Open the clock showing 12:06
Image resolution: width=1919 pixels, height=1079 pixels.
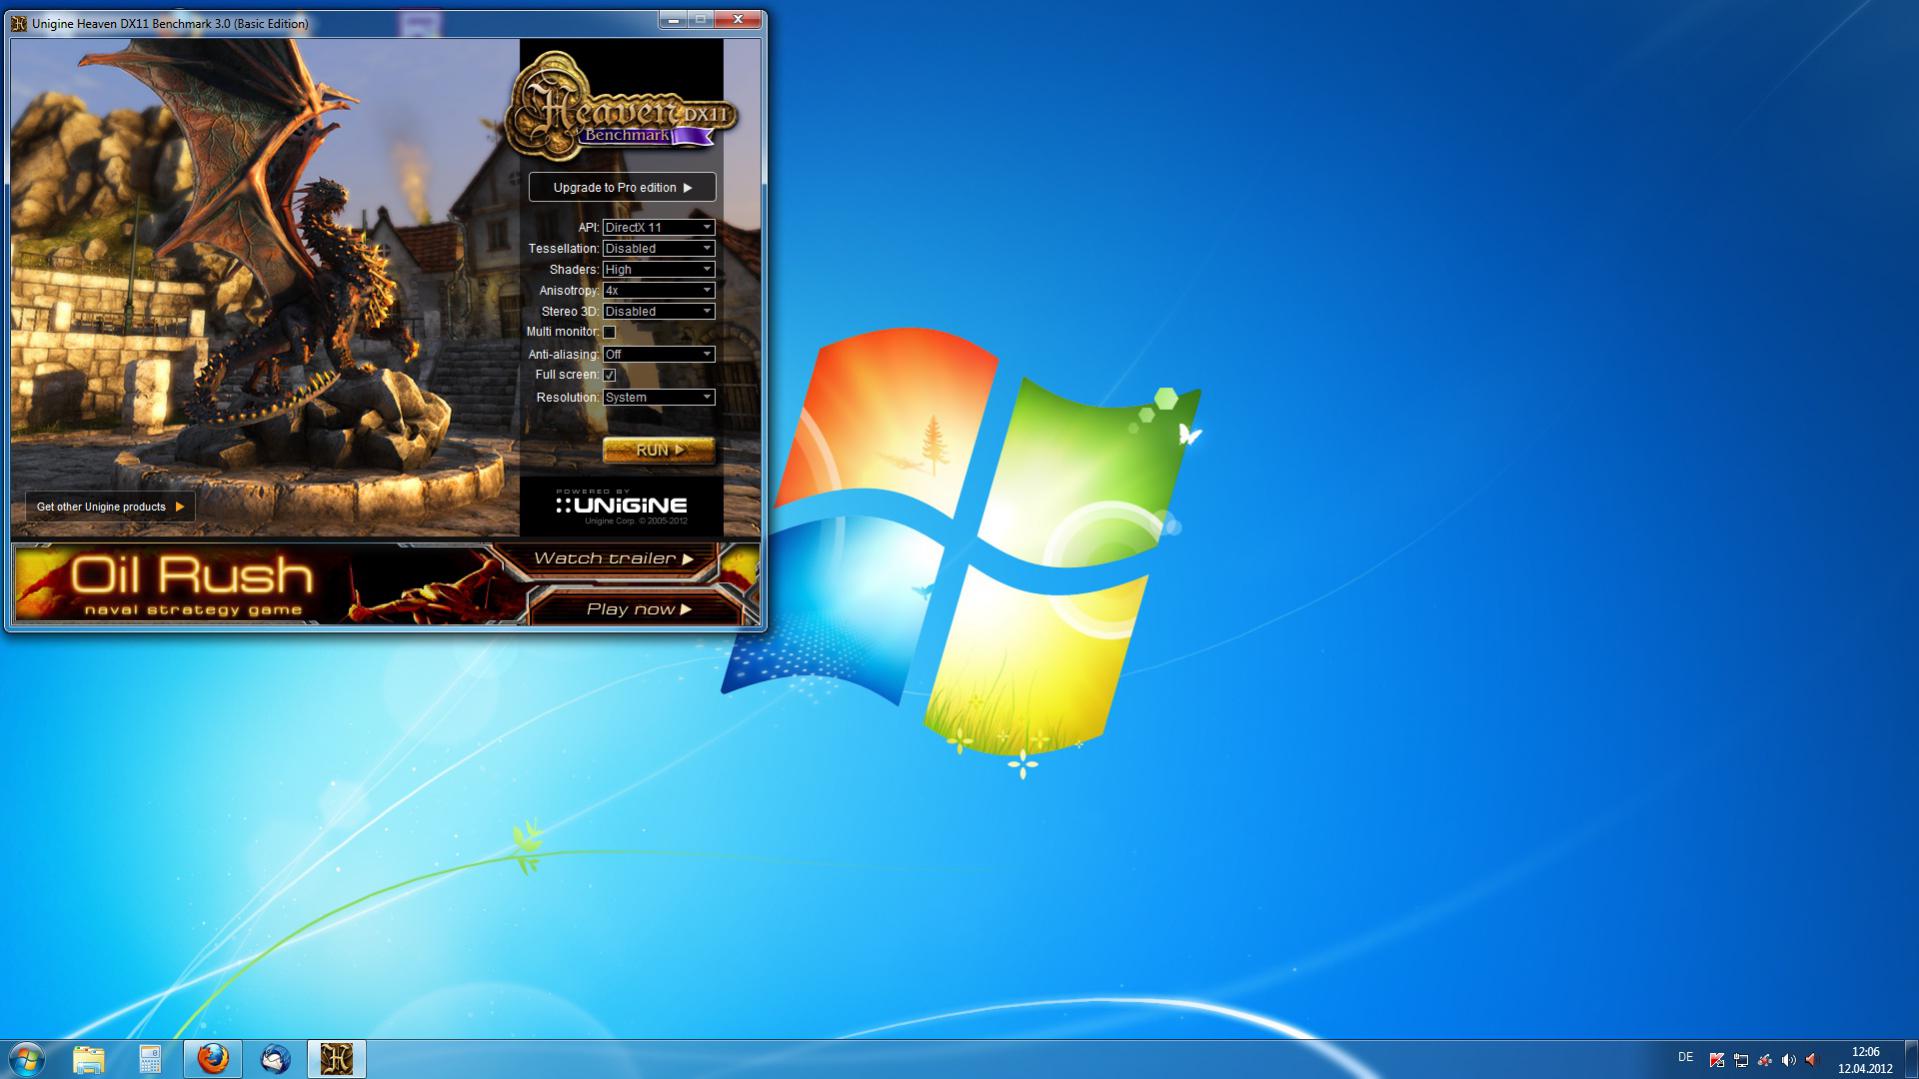click(x=1865, y=1060)
